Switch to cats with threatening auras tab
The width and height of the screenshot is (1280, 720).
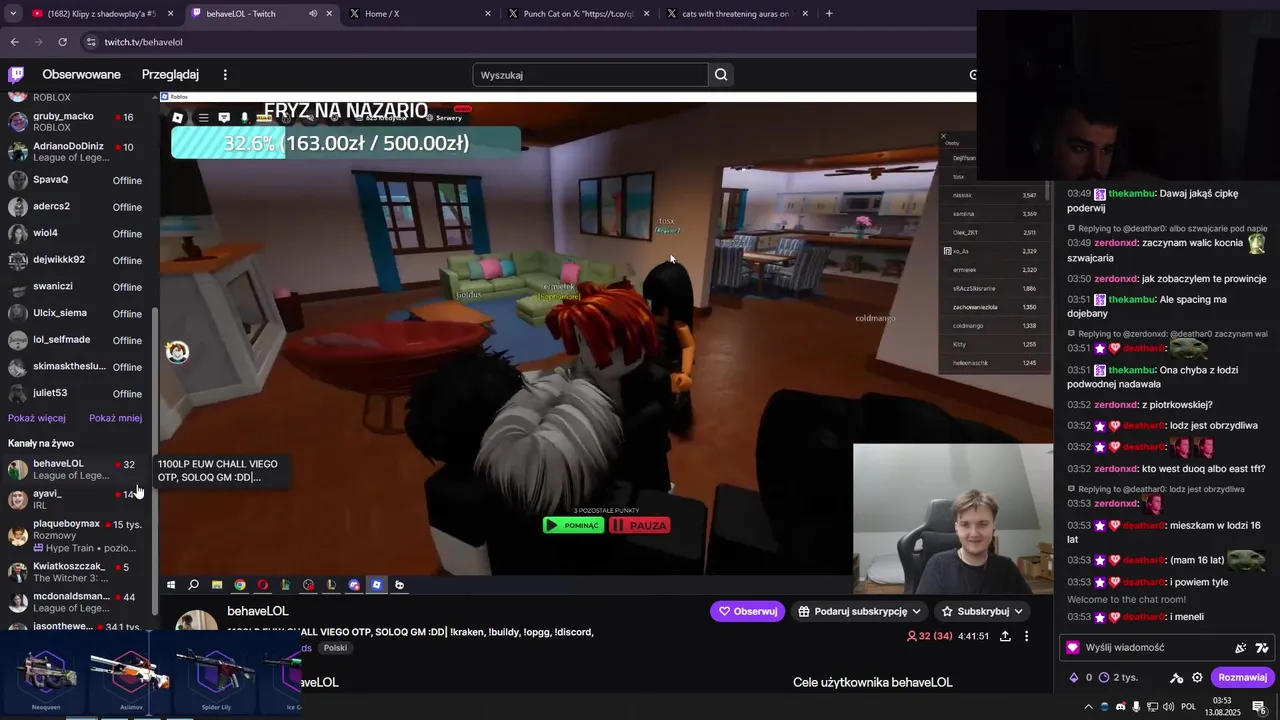tap(736, 14)
